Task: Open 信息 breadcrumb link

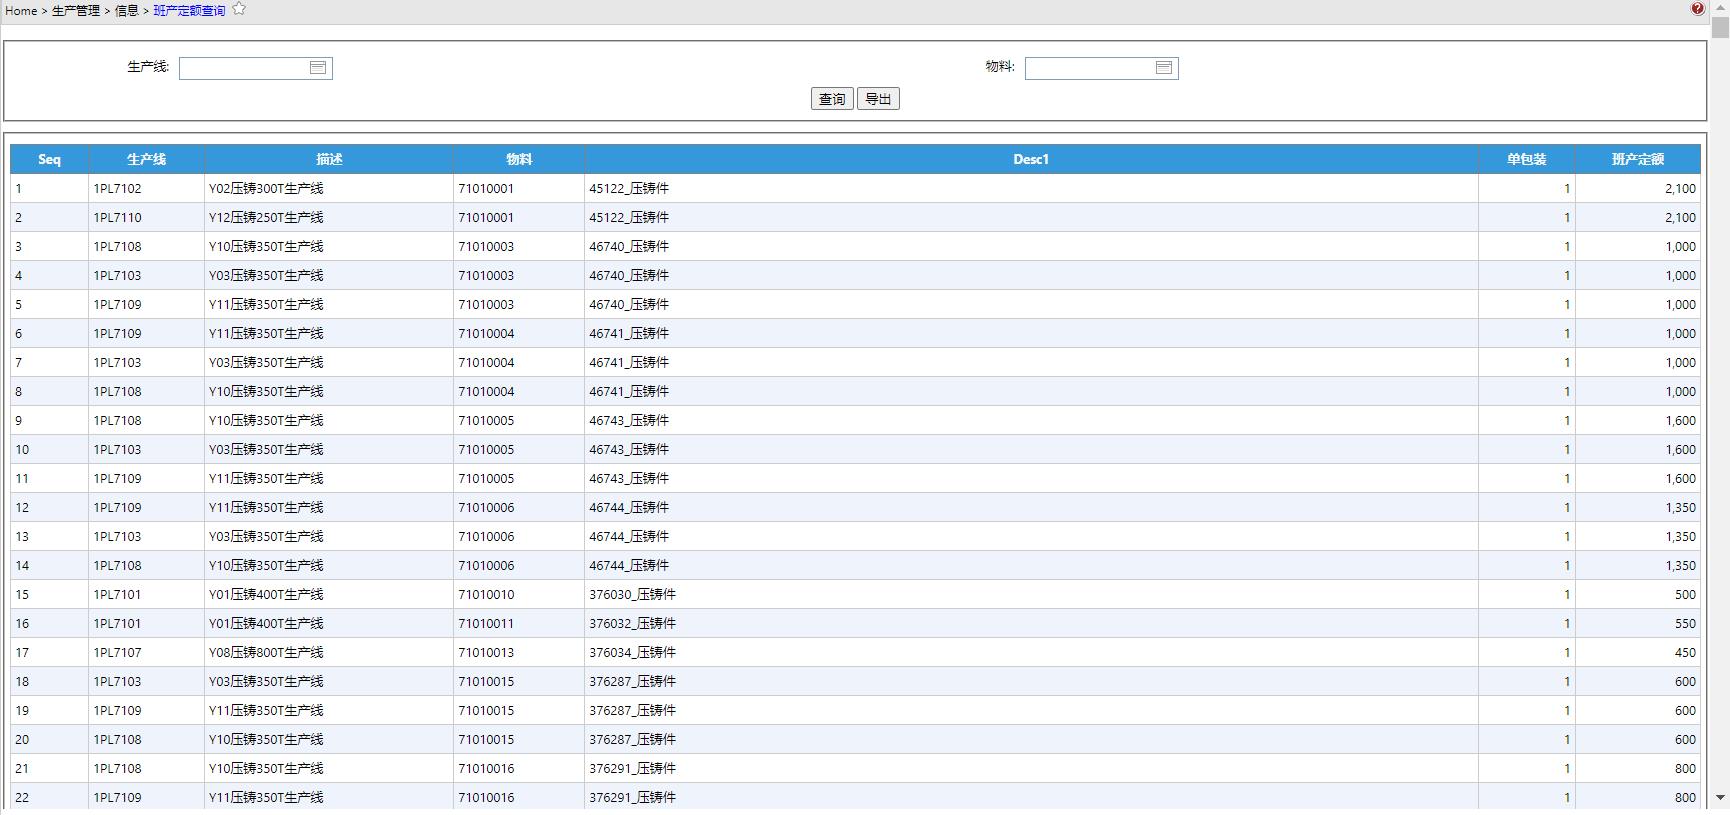Action: pyautogui.click(x=127, y=11)
